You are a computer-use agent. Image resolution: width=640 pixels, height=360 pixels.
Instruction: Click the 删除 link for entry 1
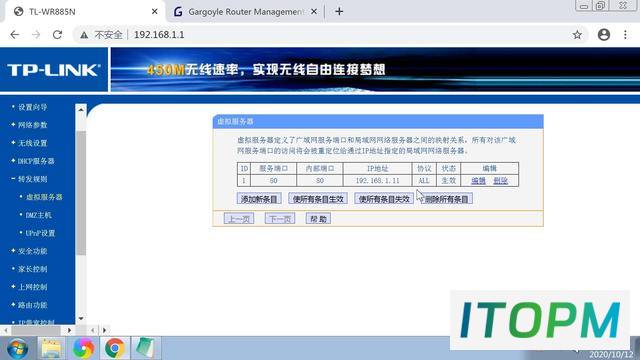[500, 180]
